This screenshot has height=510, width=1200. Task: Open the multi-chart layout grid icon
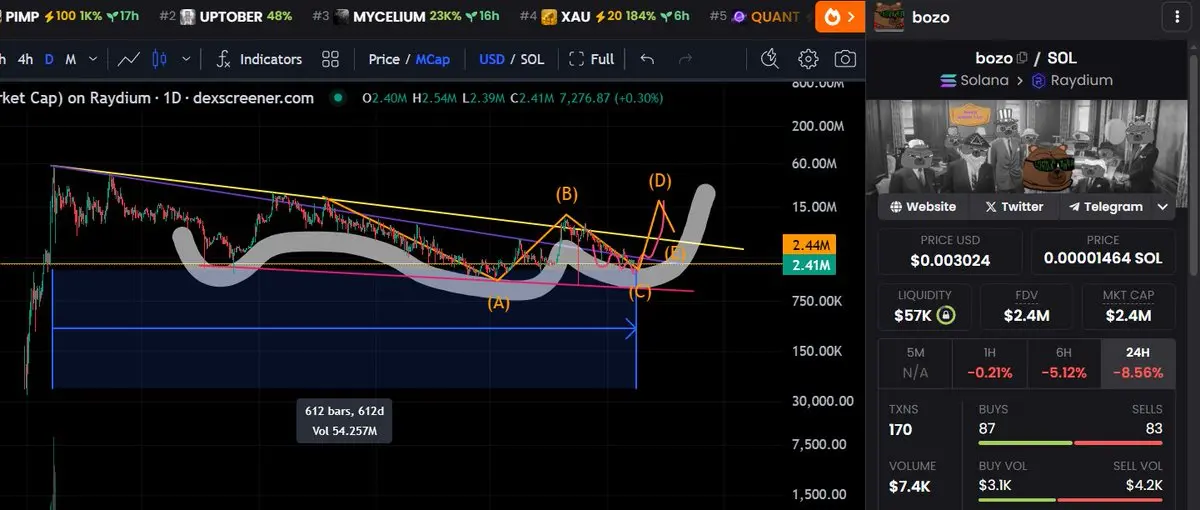(x=331, y=59)
